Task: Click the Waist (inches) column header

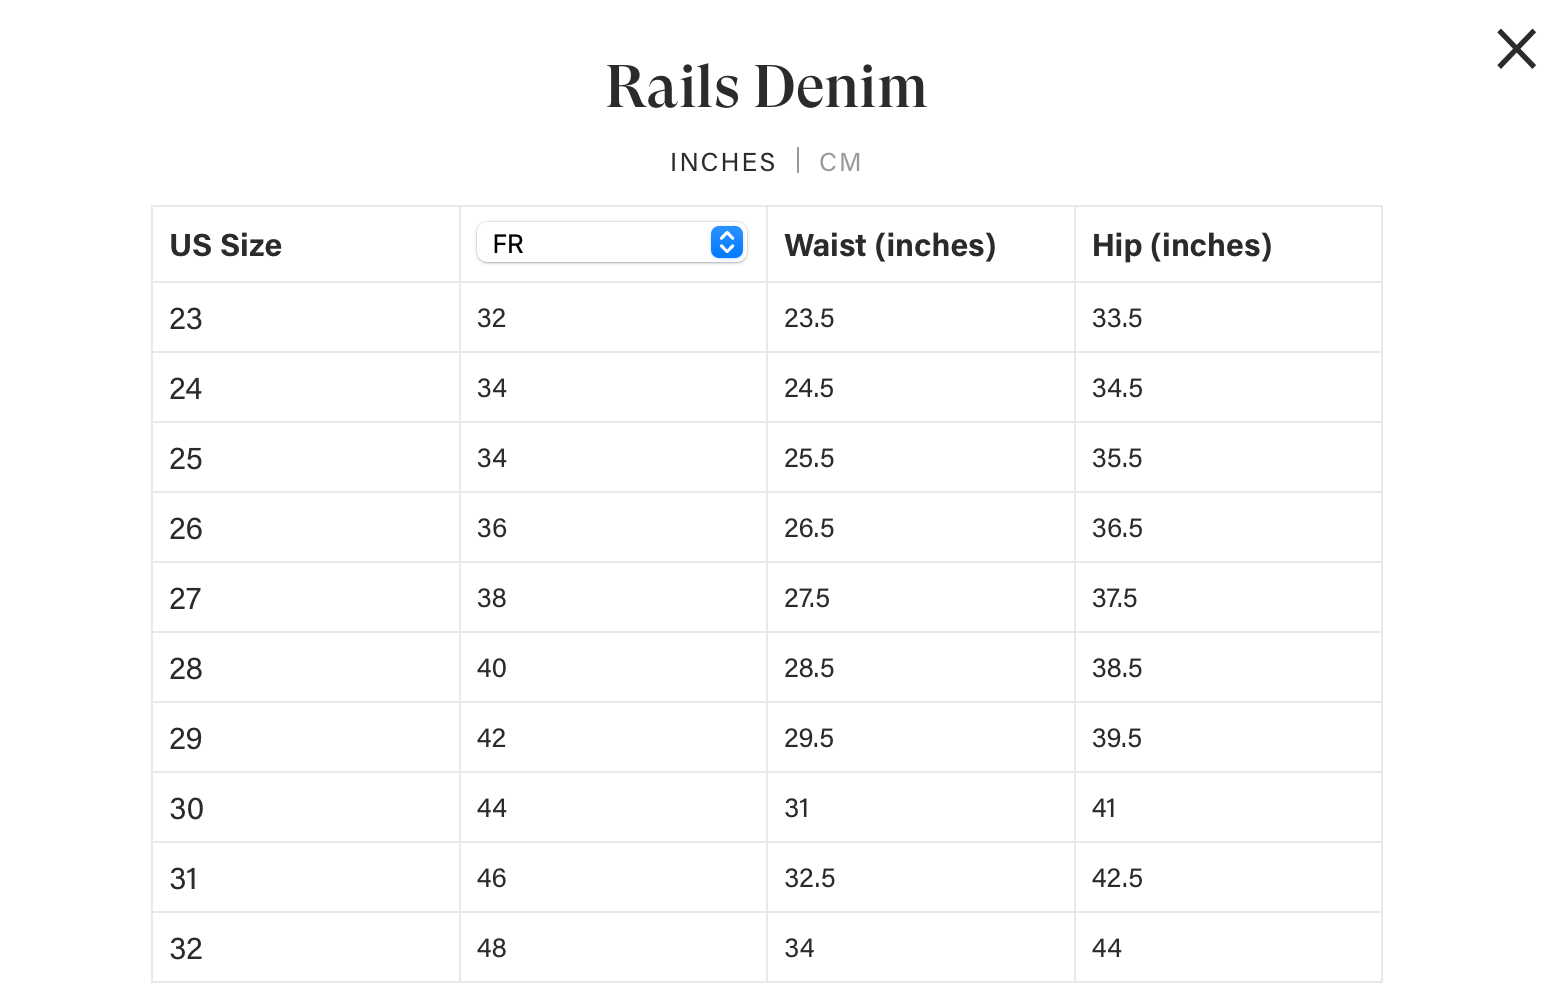Action: [x=890, y=245]
